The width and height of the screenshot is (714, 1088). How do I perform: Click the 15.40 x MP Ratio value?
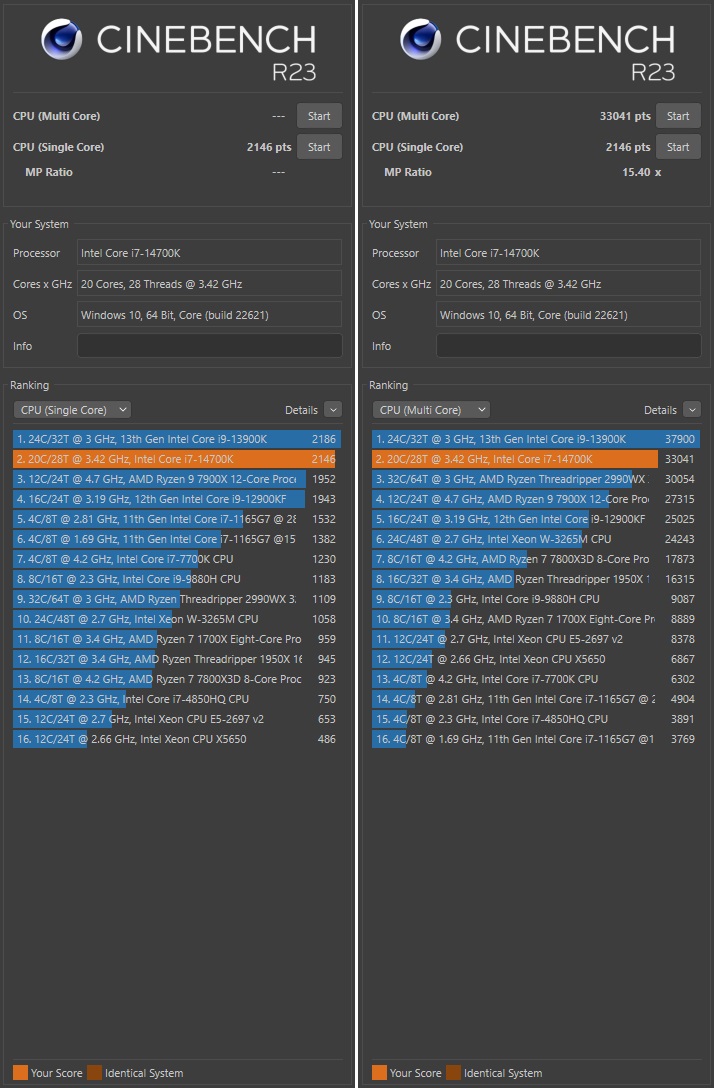click(641, 172)
